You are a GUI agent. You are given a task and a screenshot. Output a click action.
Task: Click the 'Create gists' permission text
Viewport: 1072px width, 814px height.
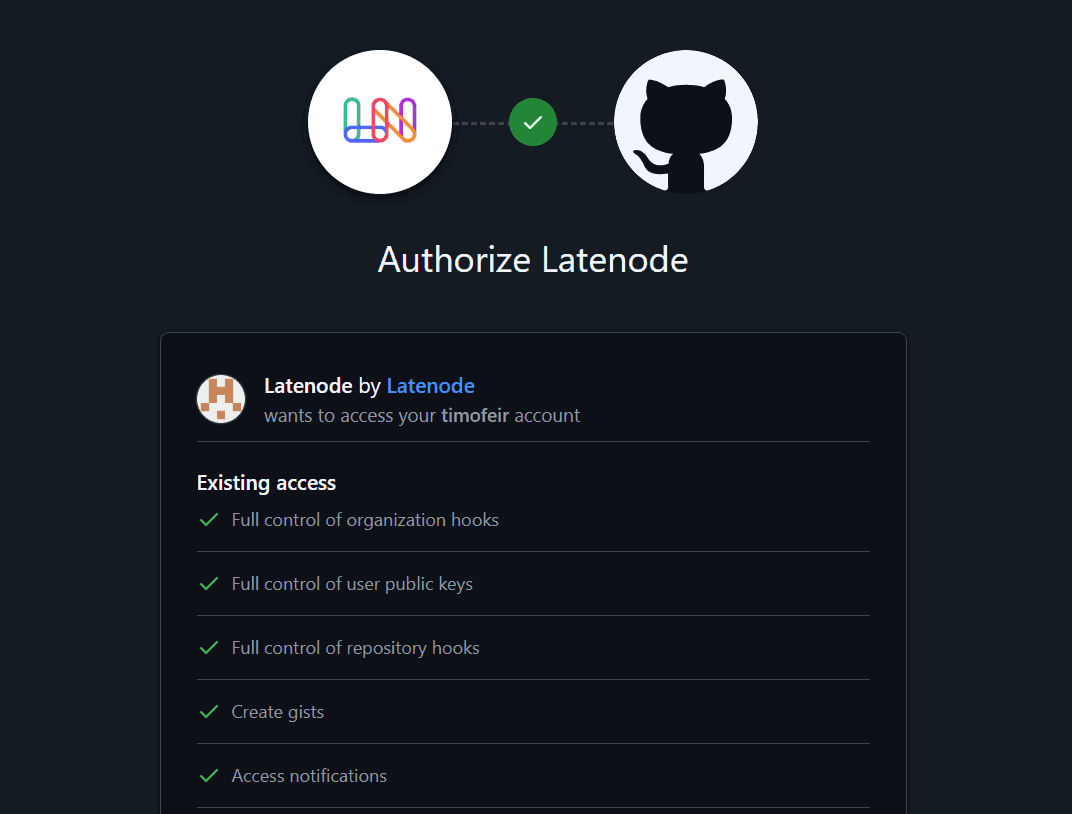point(278,712)
